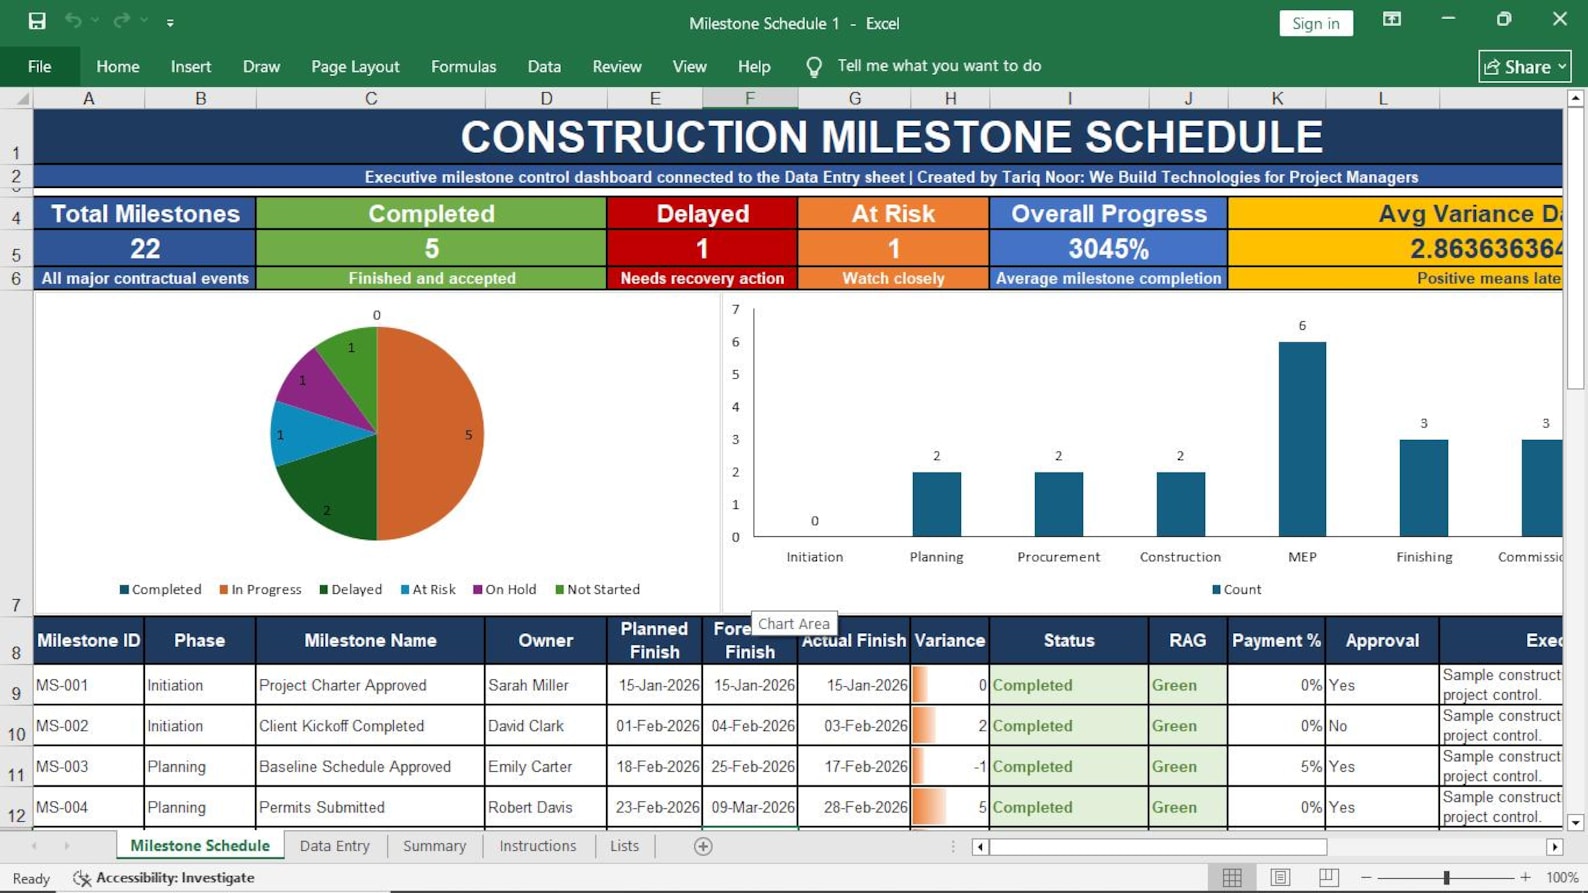
Task: Select the Robert Davis owner cell
Action: (546, 807)
